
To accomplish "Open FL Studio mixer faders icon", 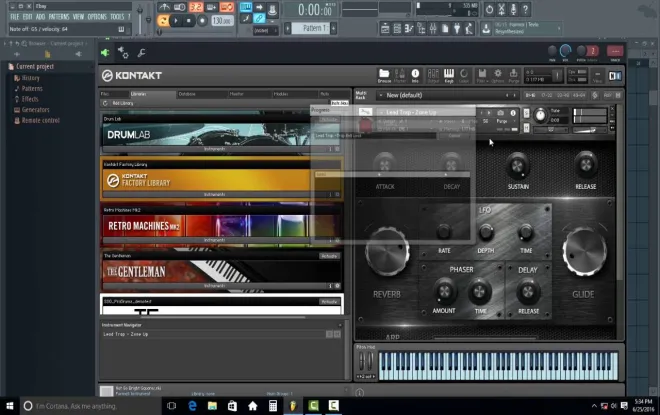I will pyautogui.click(x=433, y=29).
